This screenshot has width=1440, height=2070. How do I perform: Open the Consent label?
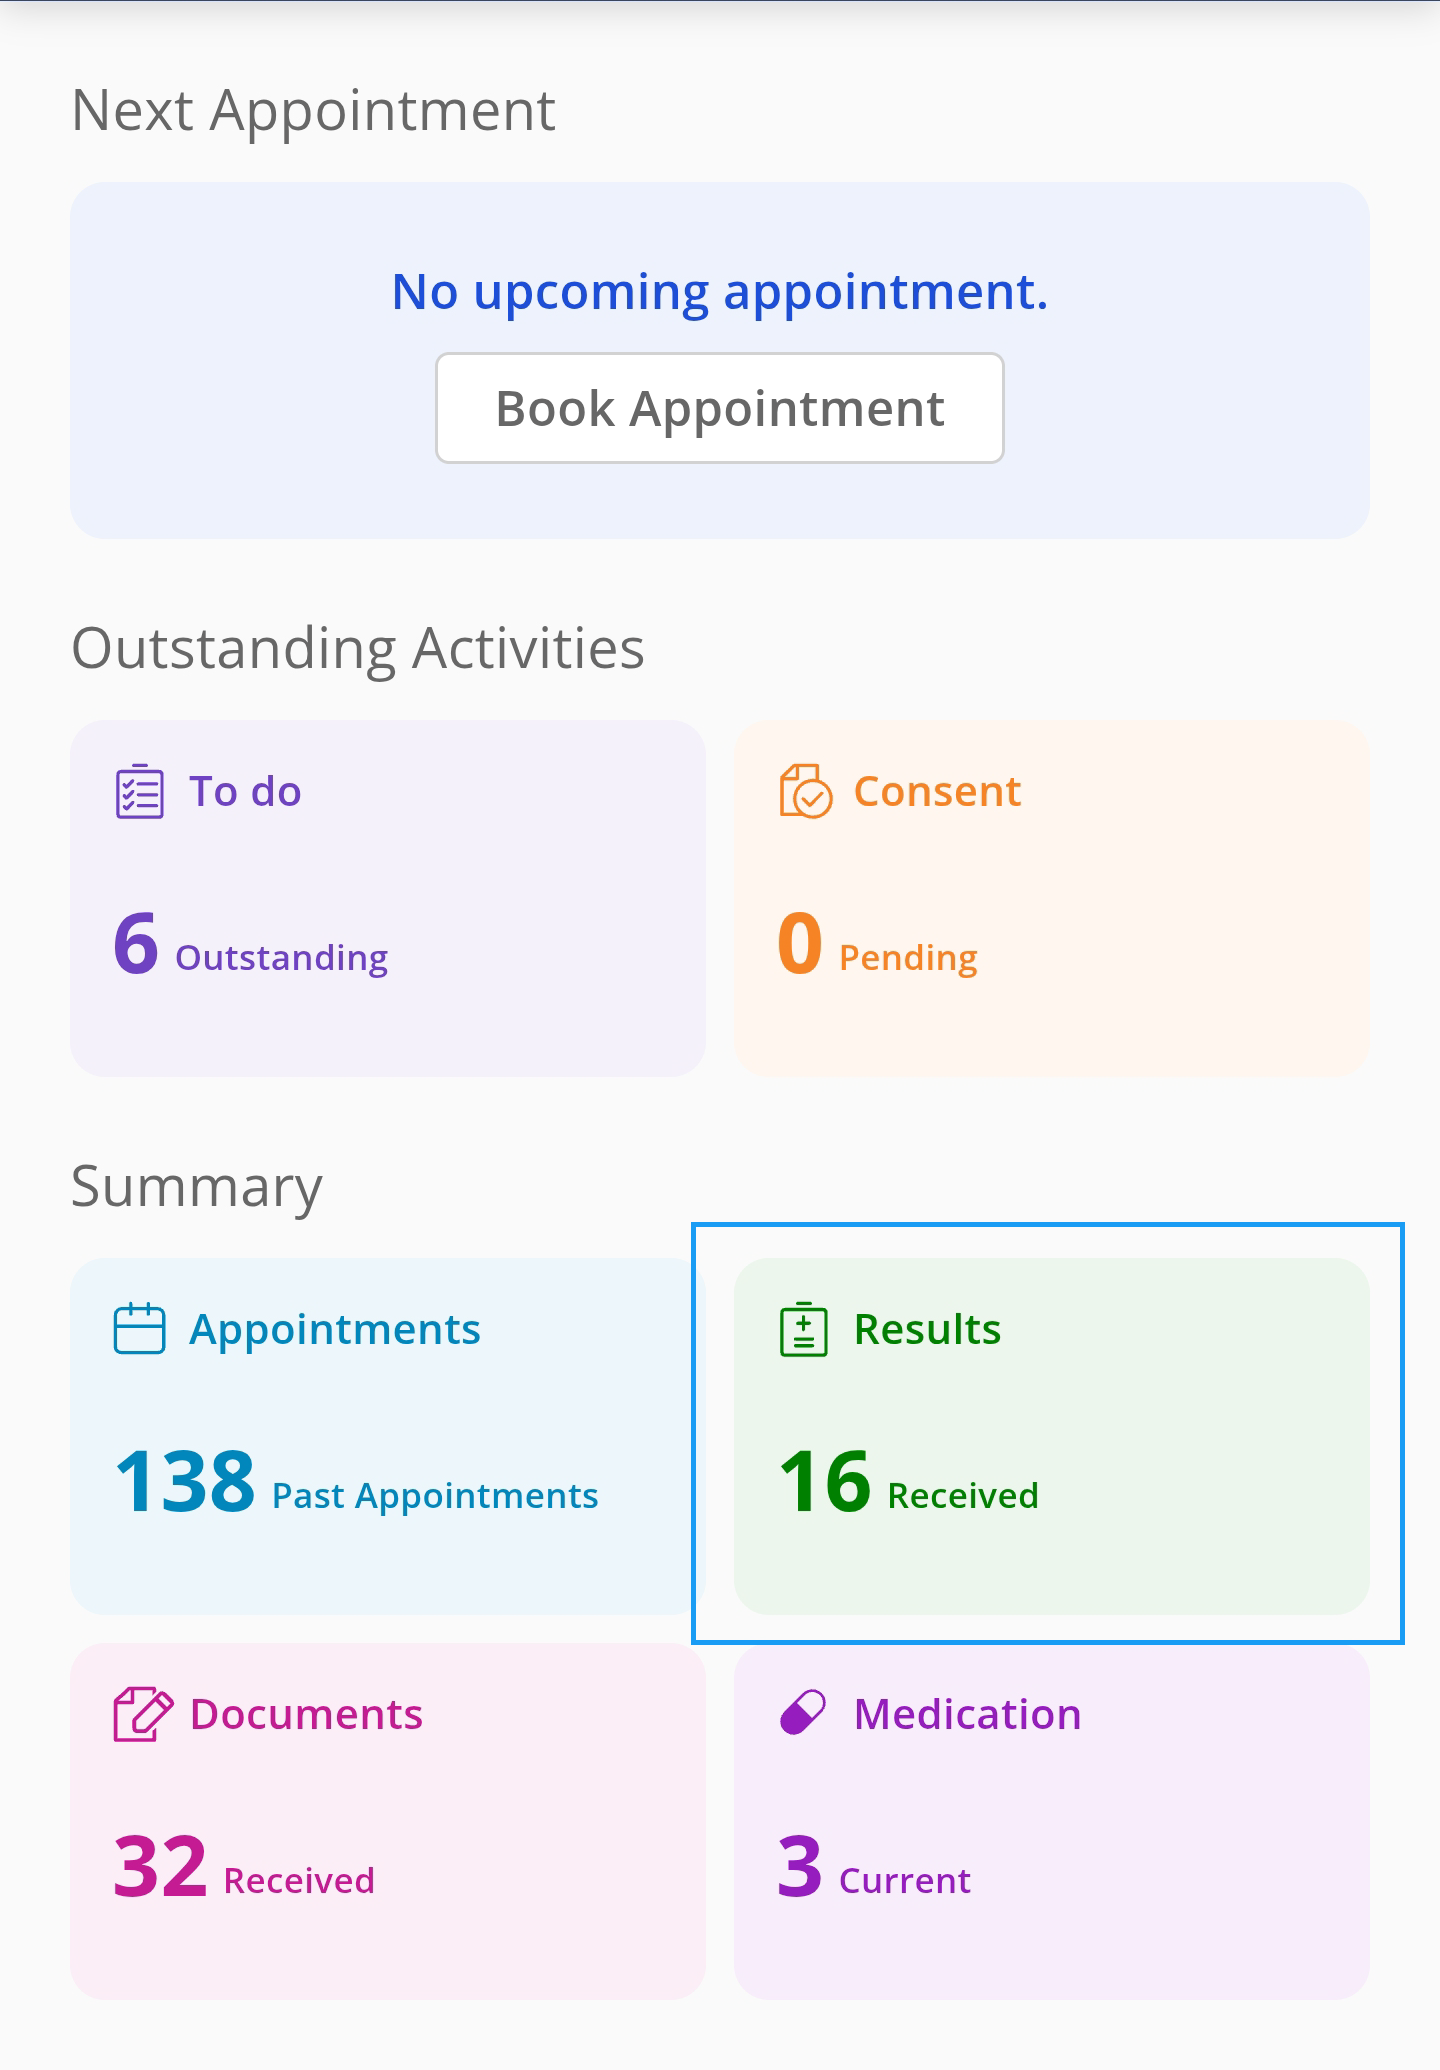[937, 791]
